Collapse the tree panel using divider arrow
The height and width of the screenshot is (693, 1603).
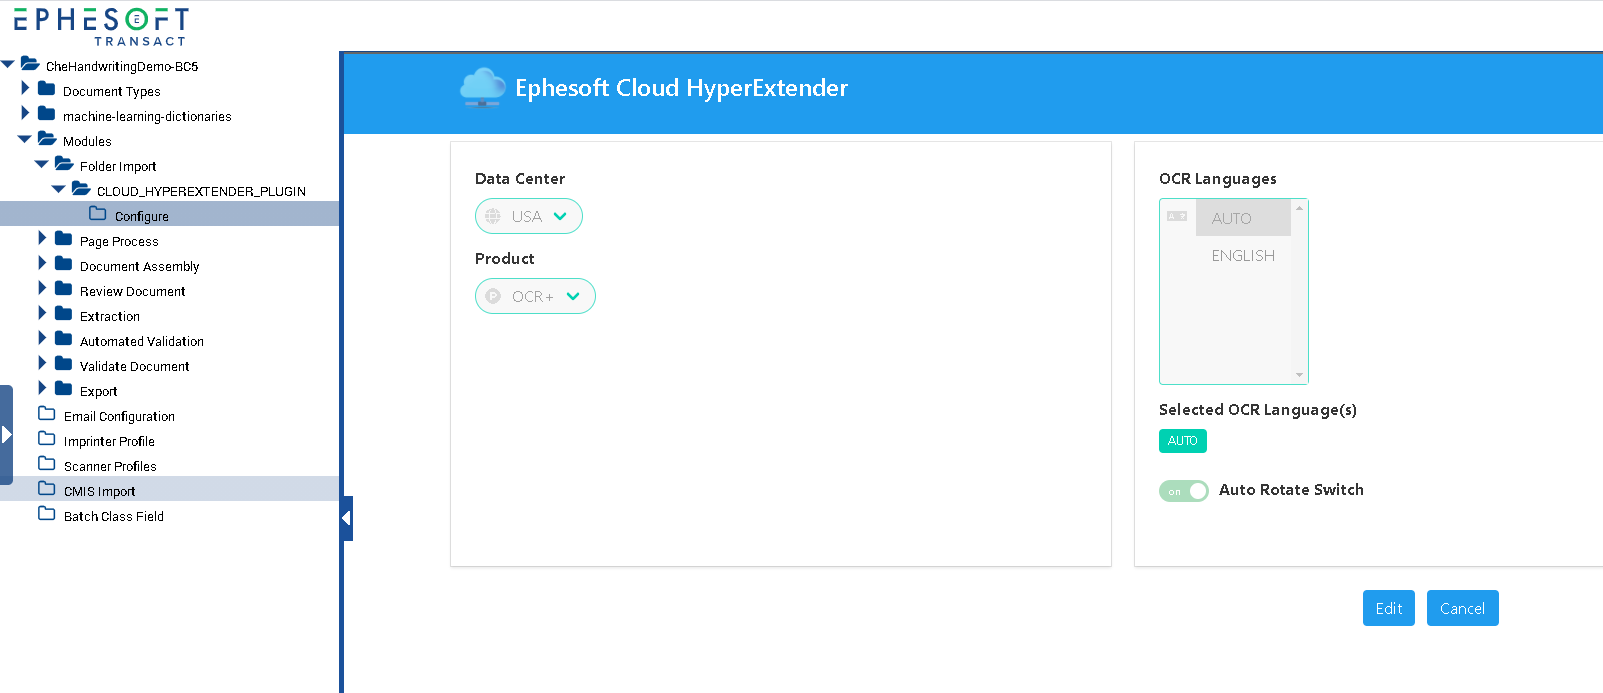tap(346, 518)
